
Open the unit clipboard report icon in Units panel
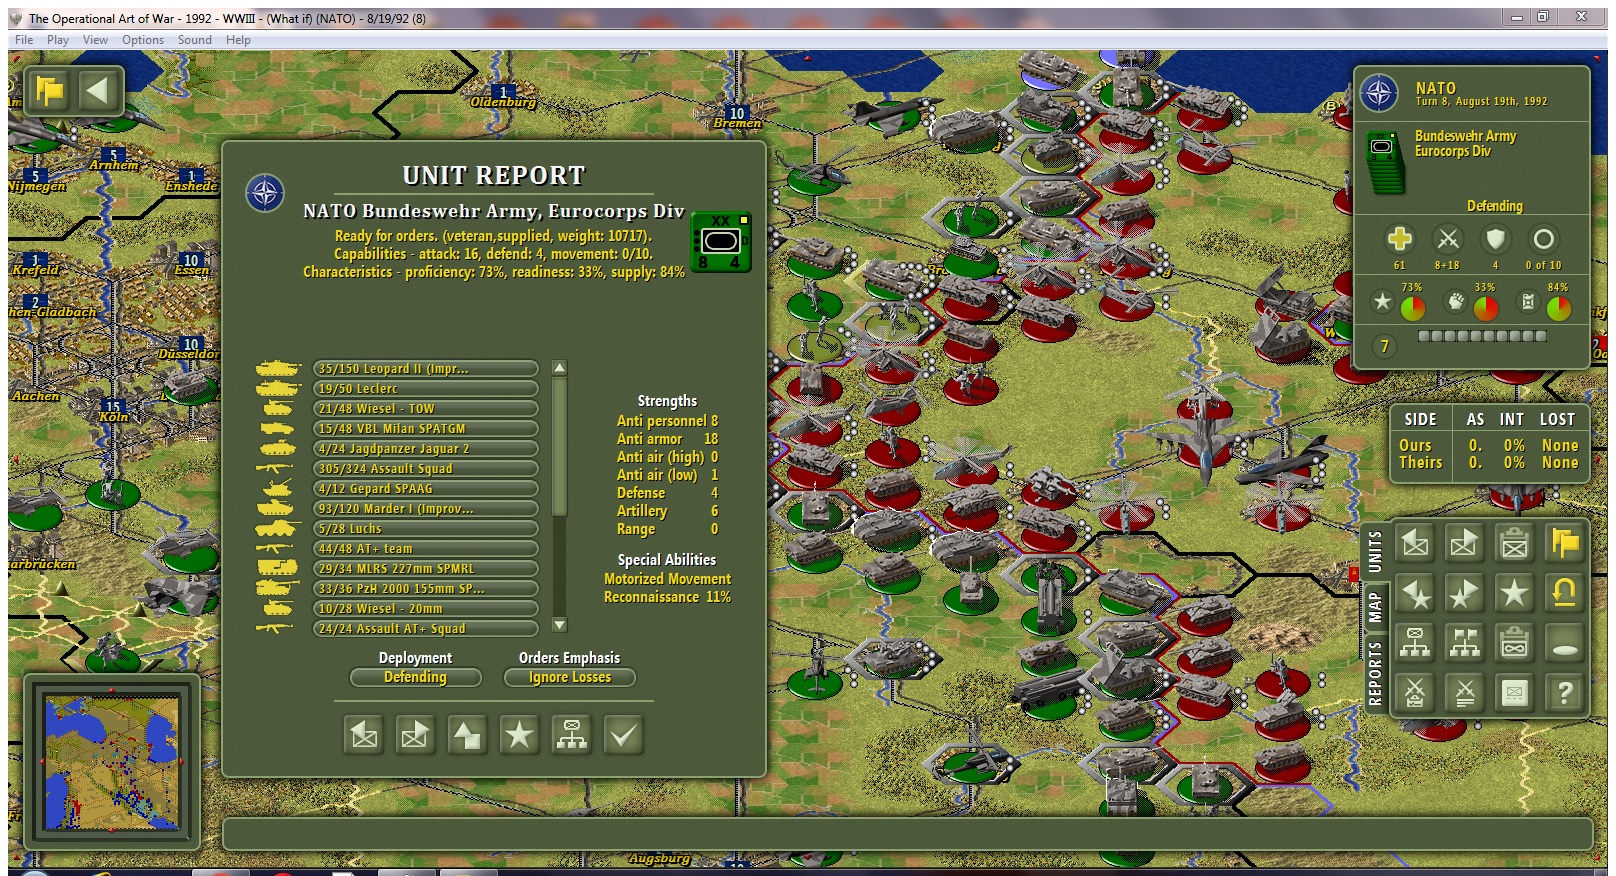coord(1514,543)
